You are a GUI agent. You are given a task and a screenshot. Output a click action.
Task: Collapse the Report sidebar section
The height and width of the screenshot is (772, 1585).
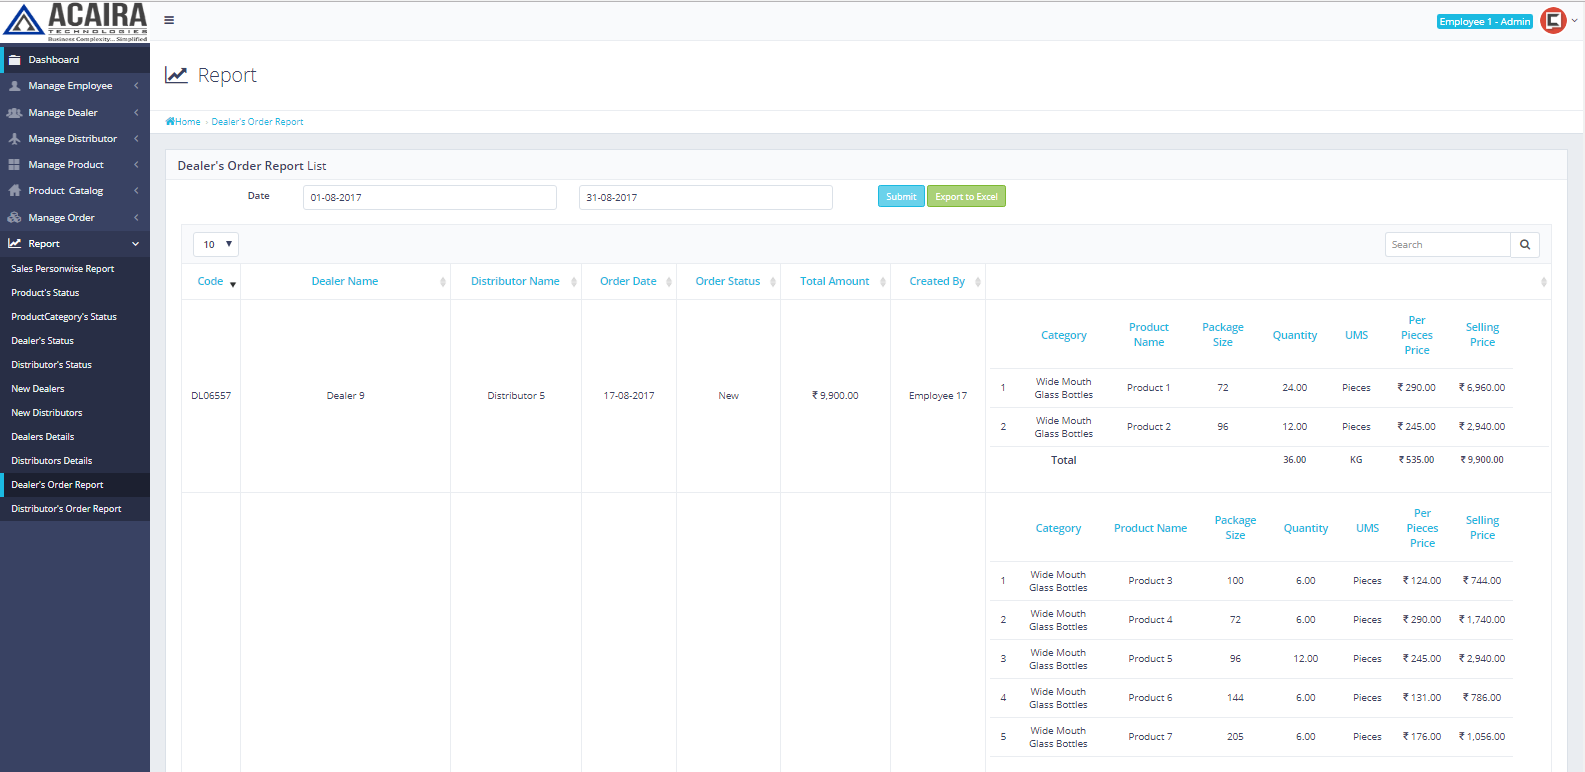click(135, 244)
